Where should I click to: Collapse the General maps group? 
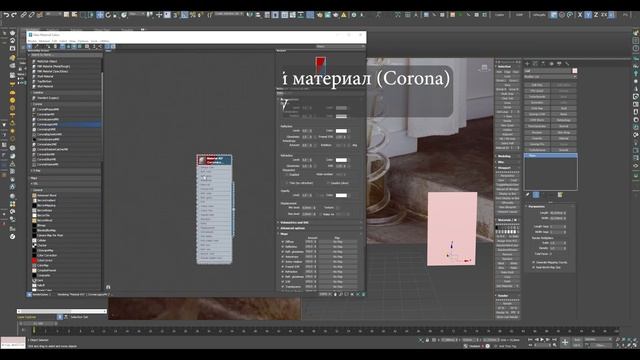(65, 190)
